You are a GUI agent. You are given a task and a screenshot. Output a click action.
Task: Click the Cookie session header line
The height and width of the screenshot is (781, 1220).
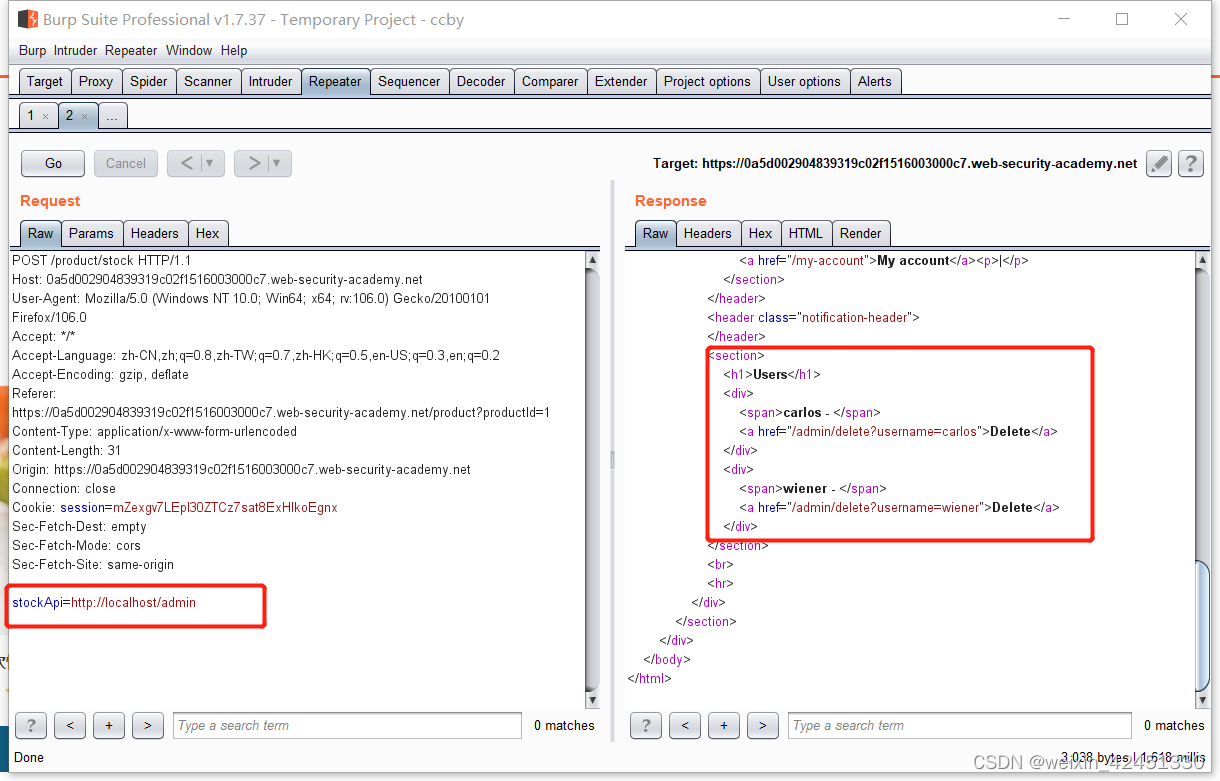pyautogui.click(x=175, y=507)
